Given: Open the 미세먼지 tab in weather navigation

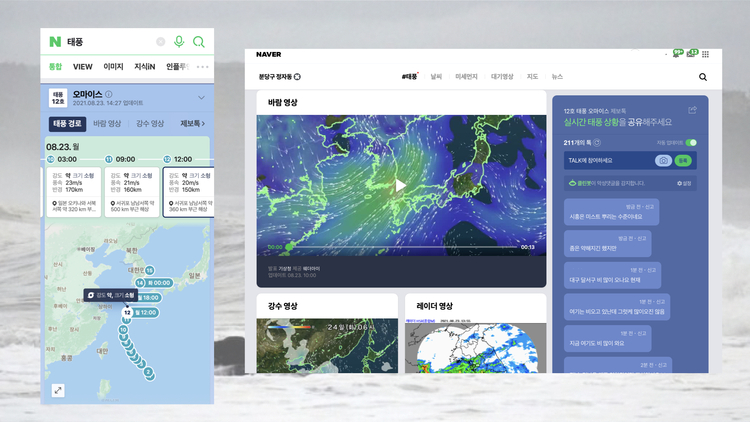Looking at the screenshot, I should 465,76.
